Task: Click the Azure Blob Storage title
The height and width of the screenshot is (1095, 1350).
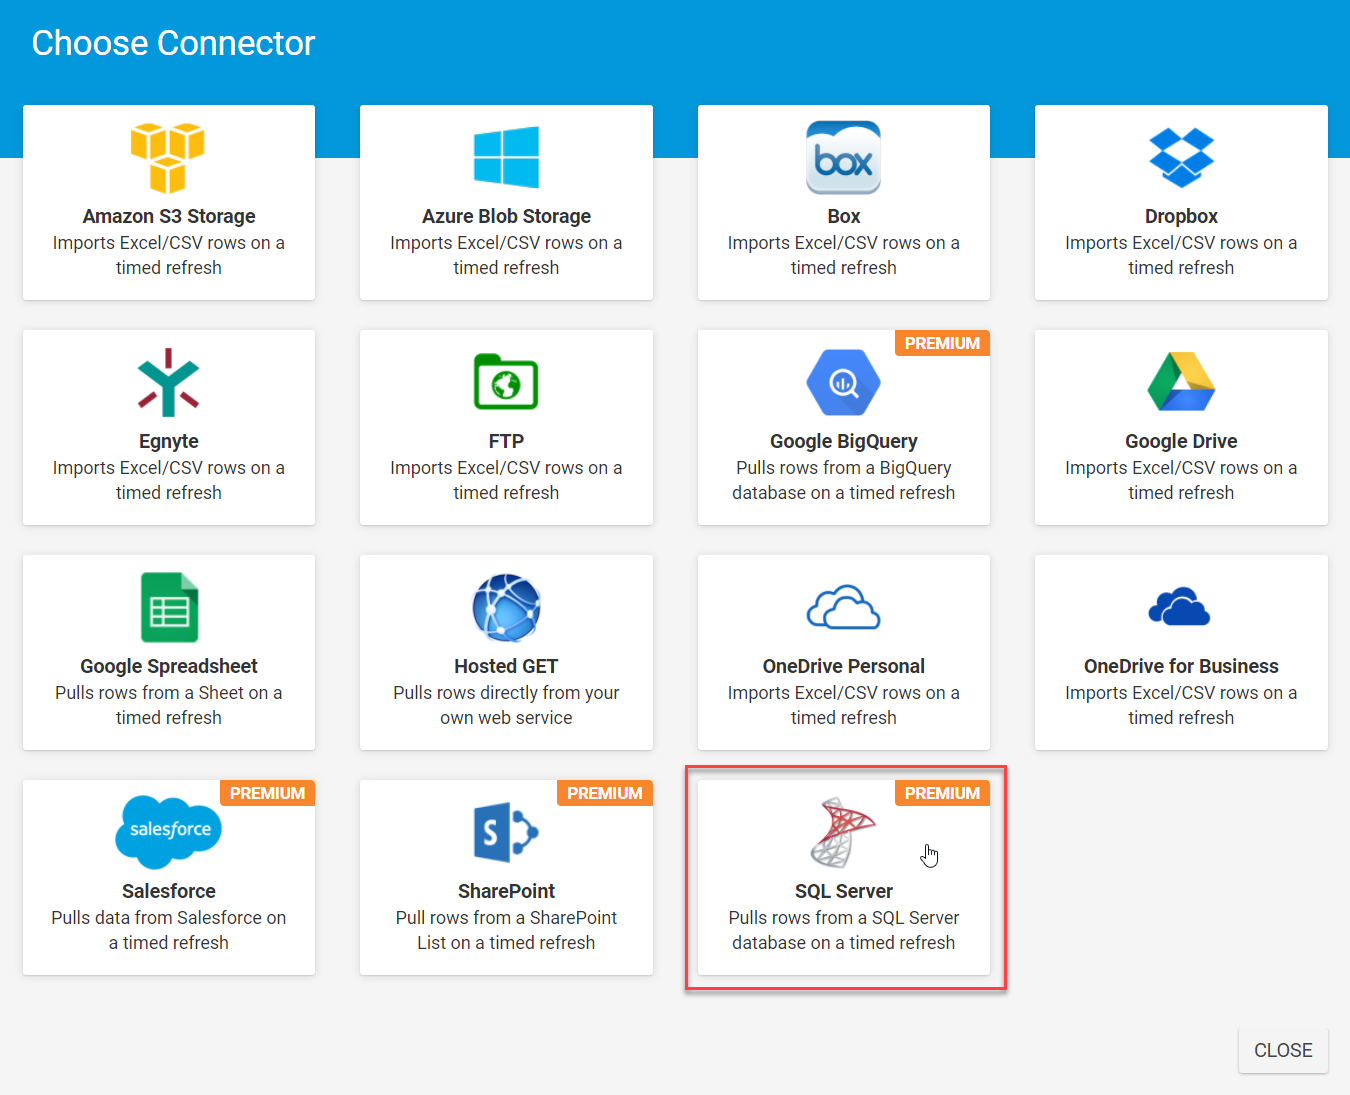Action: click(506, 216)
